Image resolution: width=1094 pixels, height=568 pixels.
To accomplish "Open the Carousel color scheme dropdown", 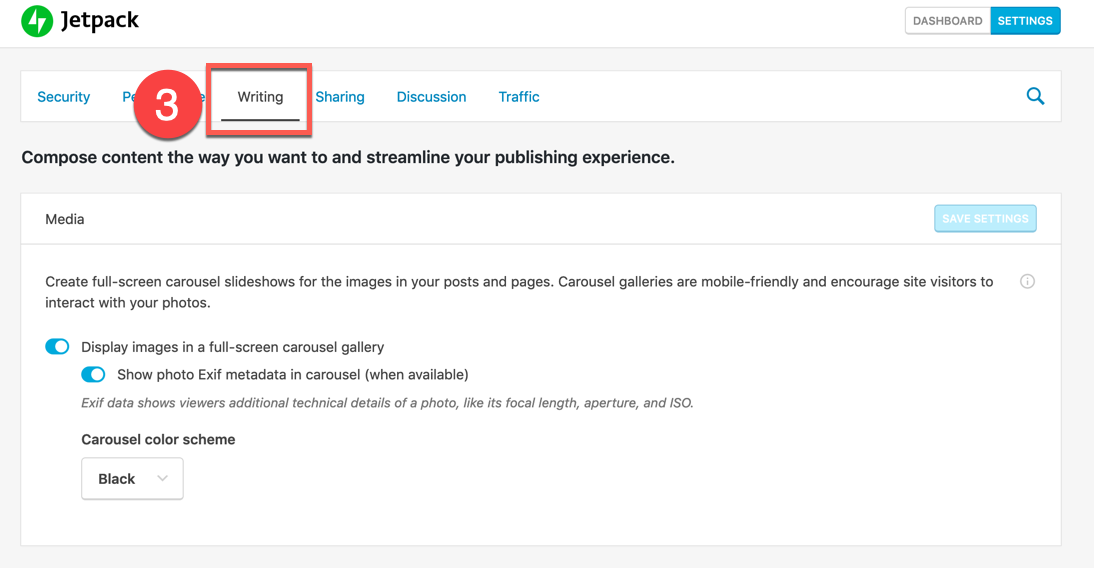I will [x=132, y=479].
